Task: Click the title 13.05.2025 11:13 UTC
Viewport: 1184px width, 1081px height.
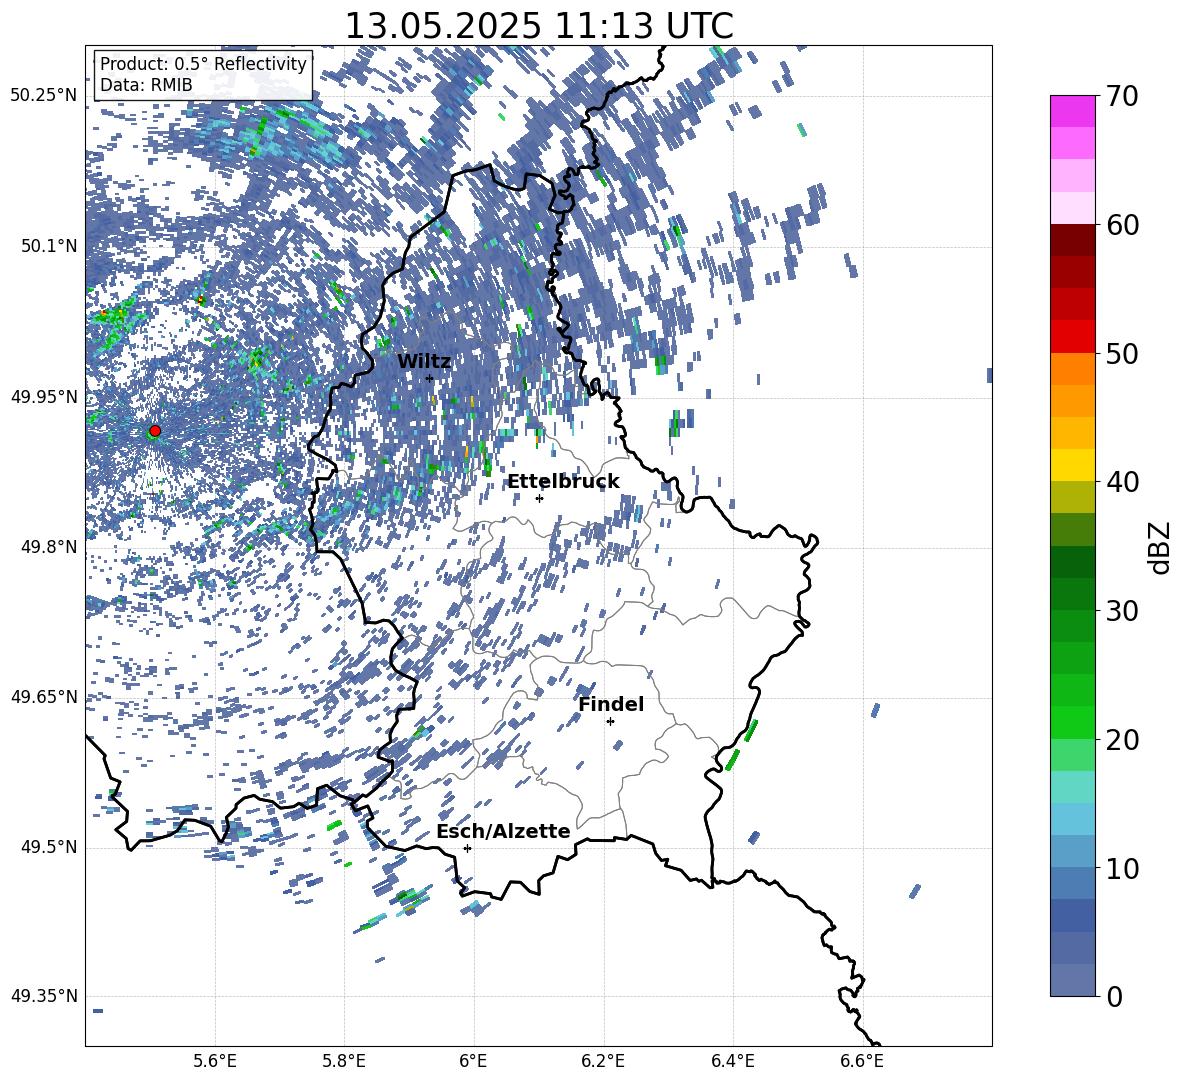Action: click(x=539, y=26)
